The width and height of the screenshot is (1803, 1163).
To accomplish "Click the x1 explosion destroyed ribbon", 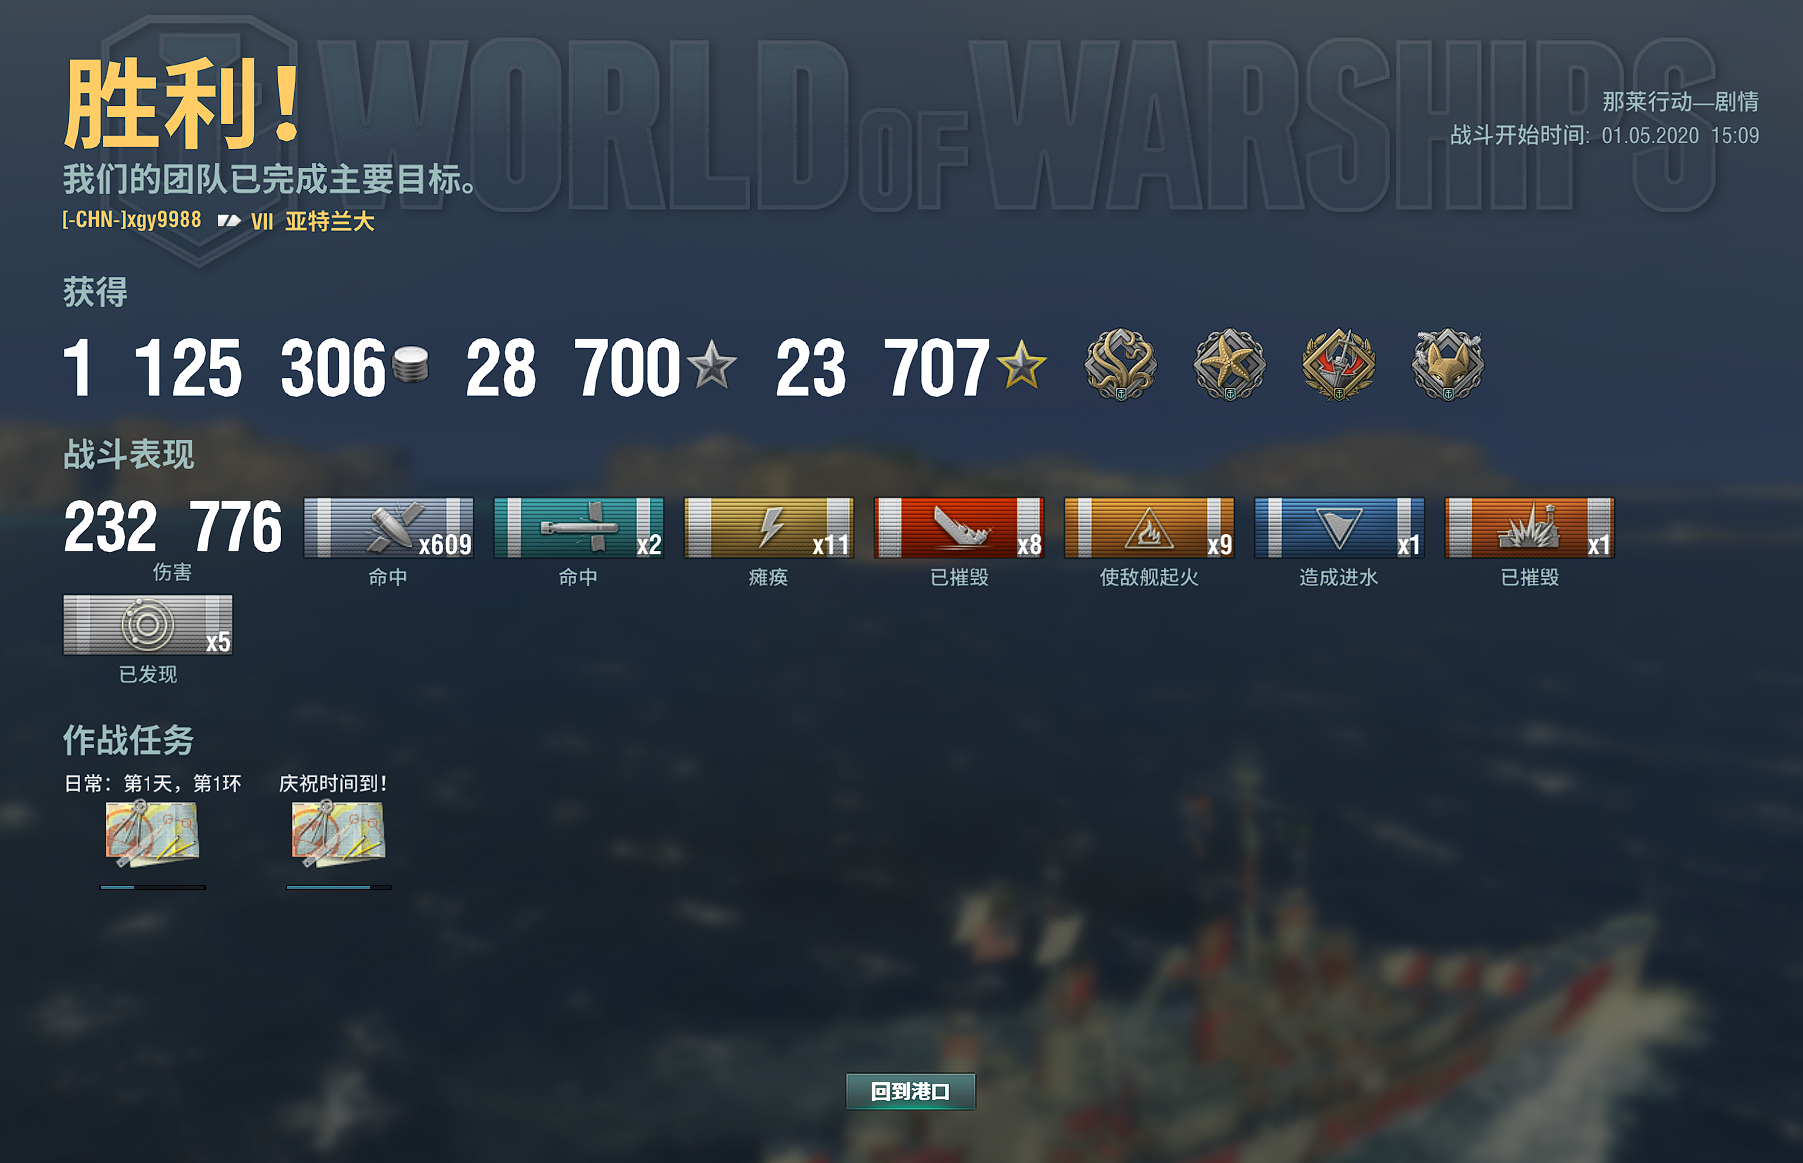I will (x=1529, y=527).
